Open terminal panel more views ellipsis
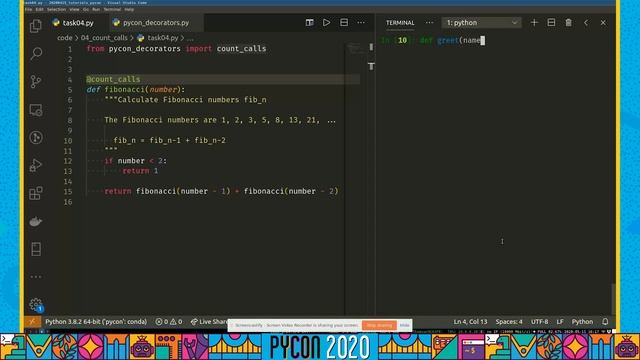Viewport: 640px width, 360px height. 429,22
